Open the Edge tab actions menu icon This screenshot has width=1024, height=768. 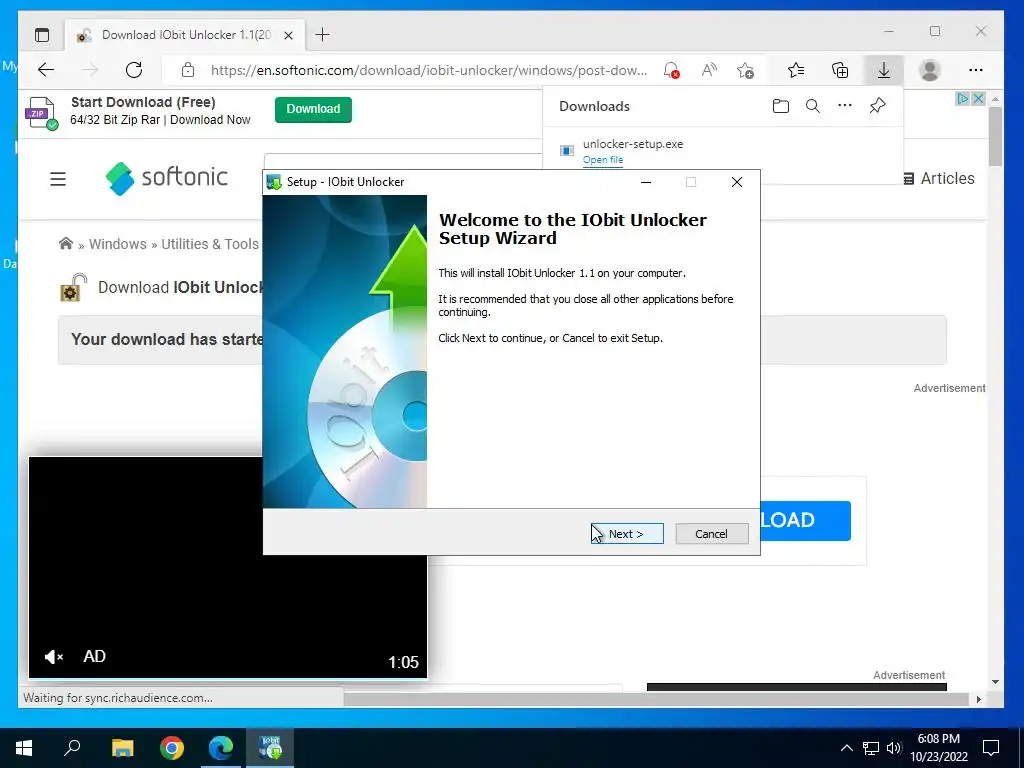(x=42, y=35)
